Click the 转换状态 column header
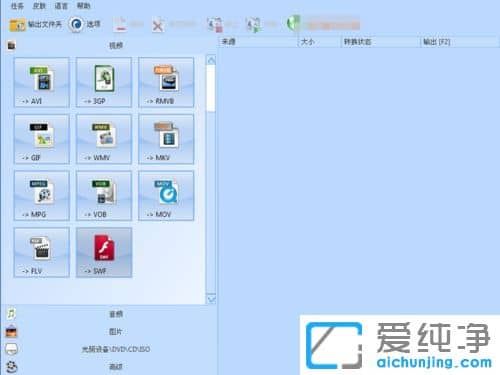 point(380,42)
